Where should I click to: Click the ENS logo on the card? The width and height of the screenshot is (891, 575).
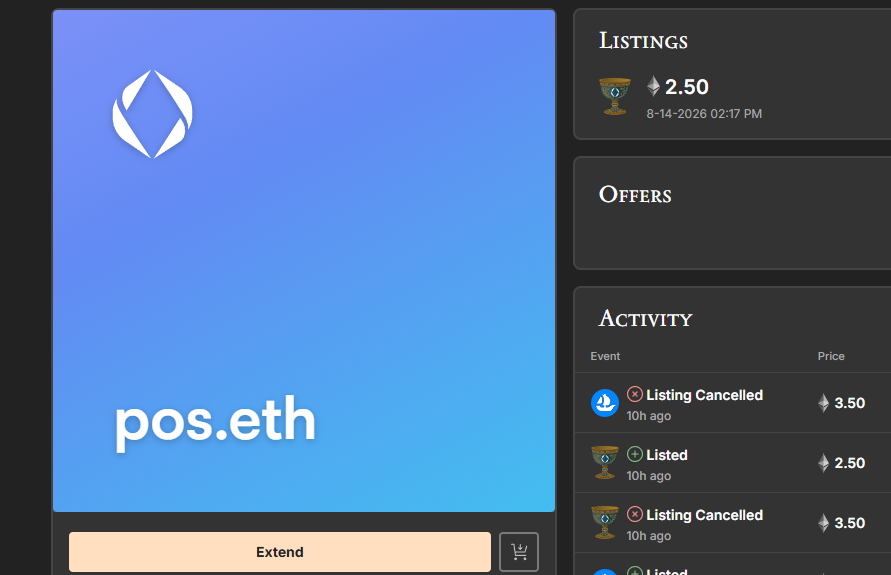pyautogui.click(x=152, y=114)
